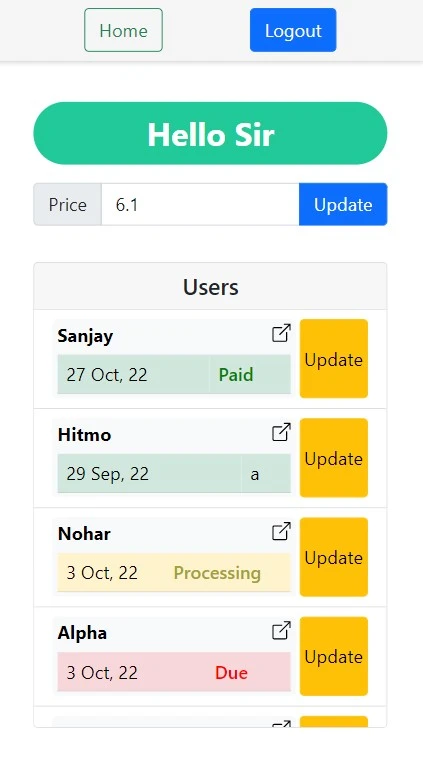Screen dimensions: 423x757
Task: Click the Users list header
Action: pos(210,286)
